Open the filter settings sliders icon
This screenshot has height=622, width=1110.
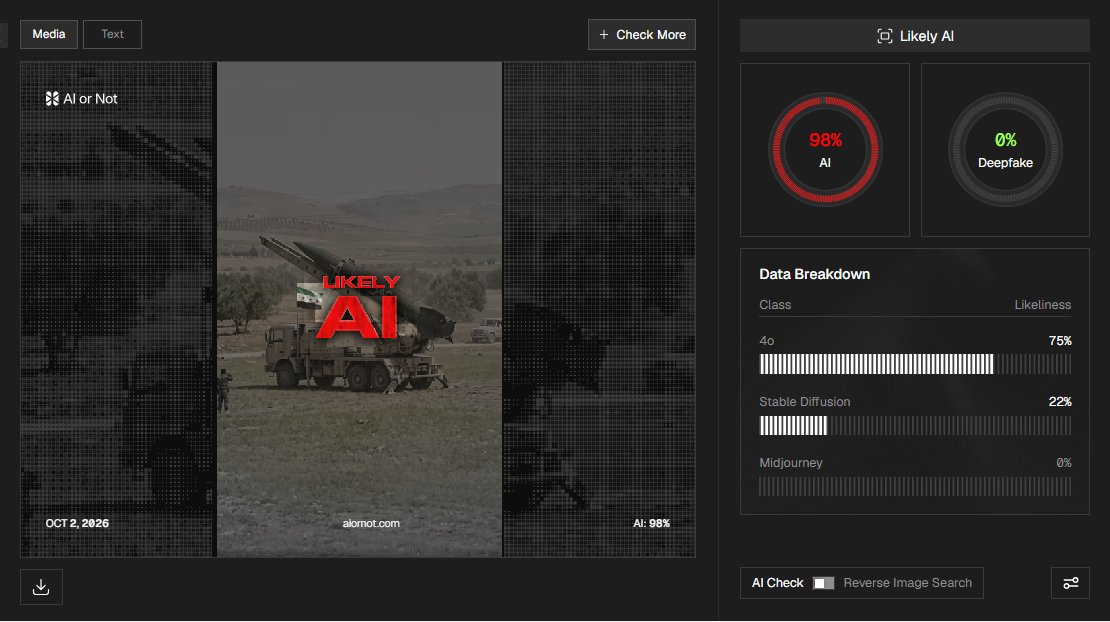pos(1070,583)
